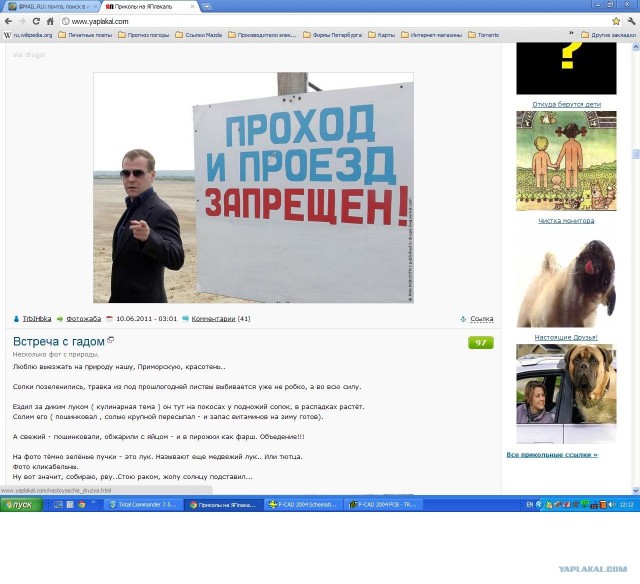Click the browser Forward arrow
Image resolution: width=640 pixels, height=584 pixels.
(22, 21)
